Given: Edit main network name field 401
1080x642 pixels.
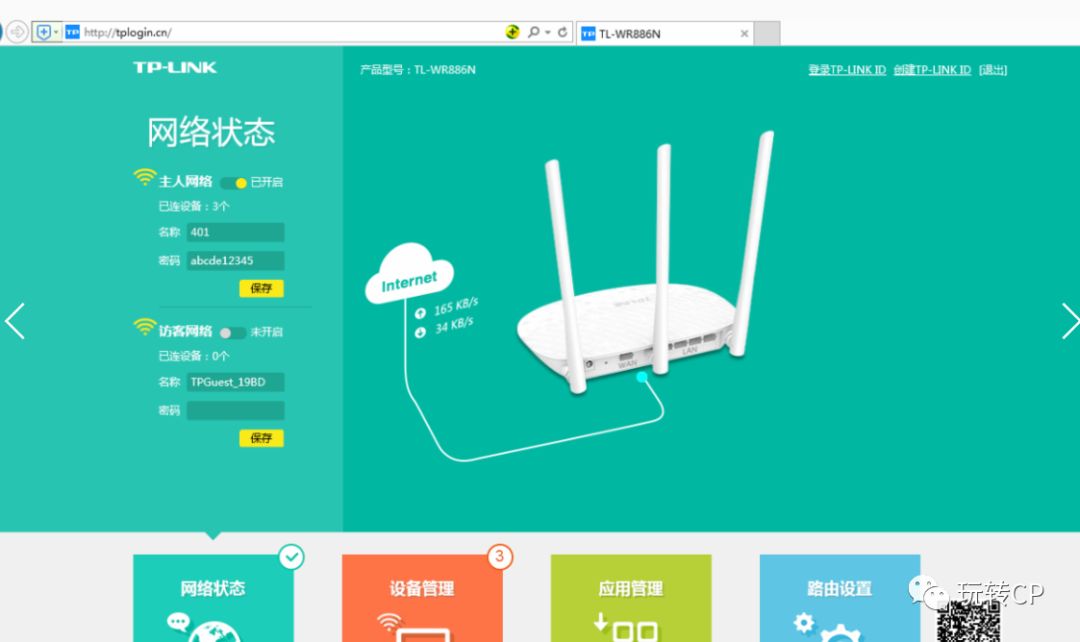Looking at the screenshot, I should [236, 232].
